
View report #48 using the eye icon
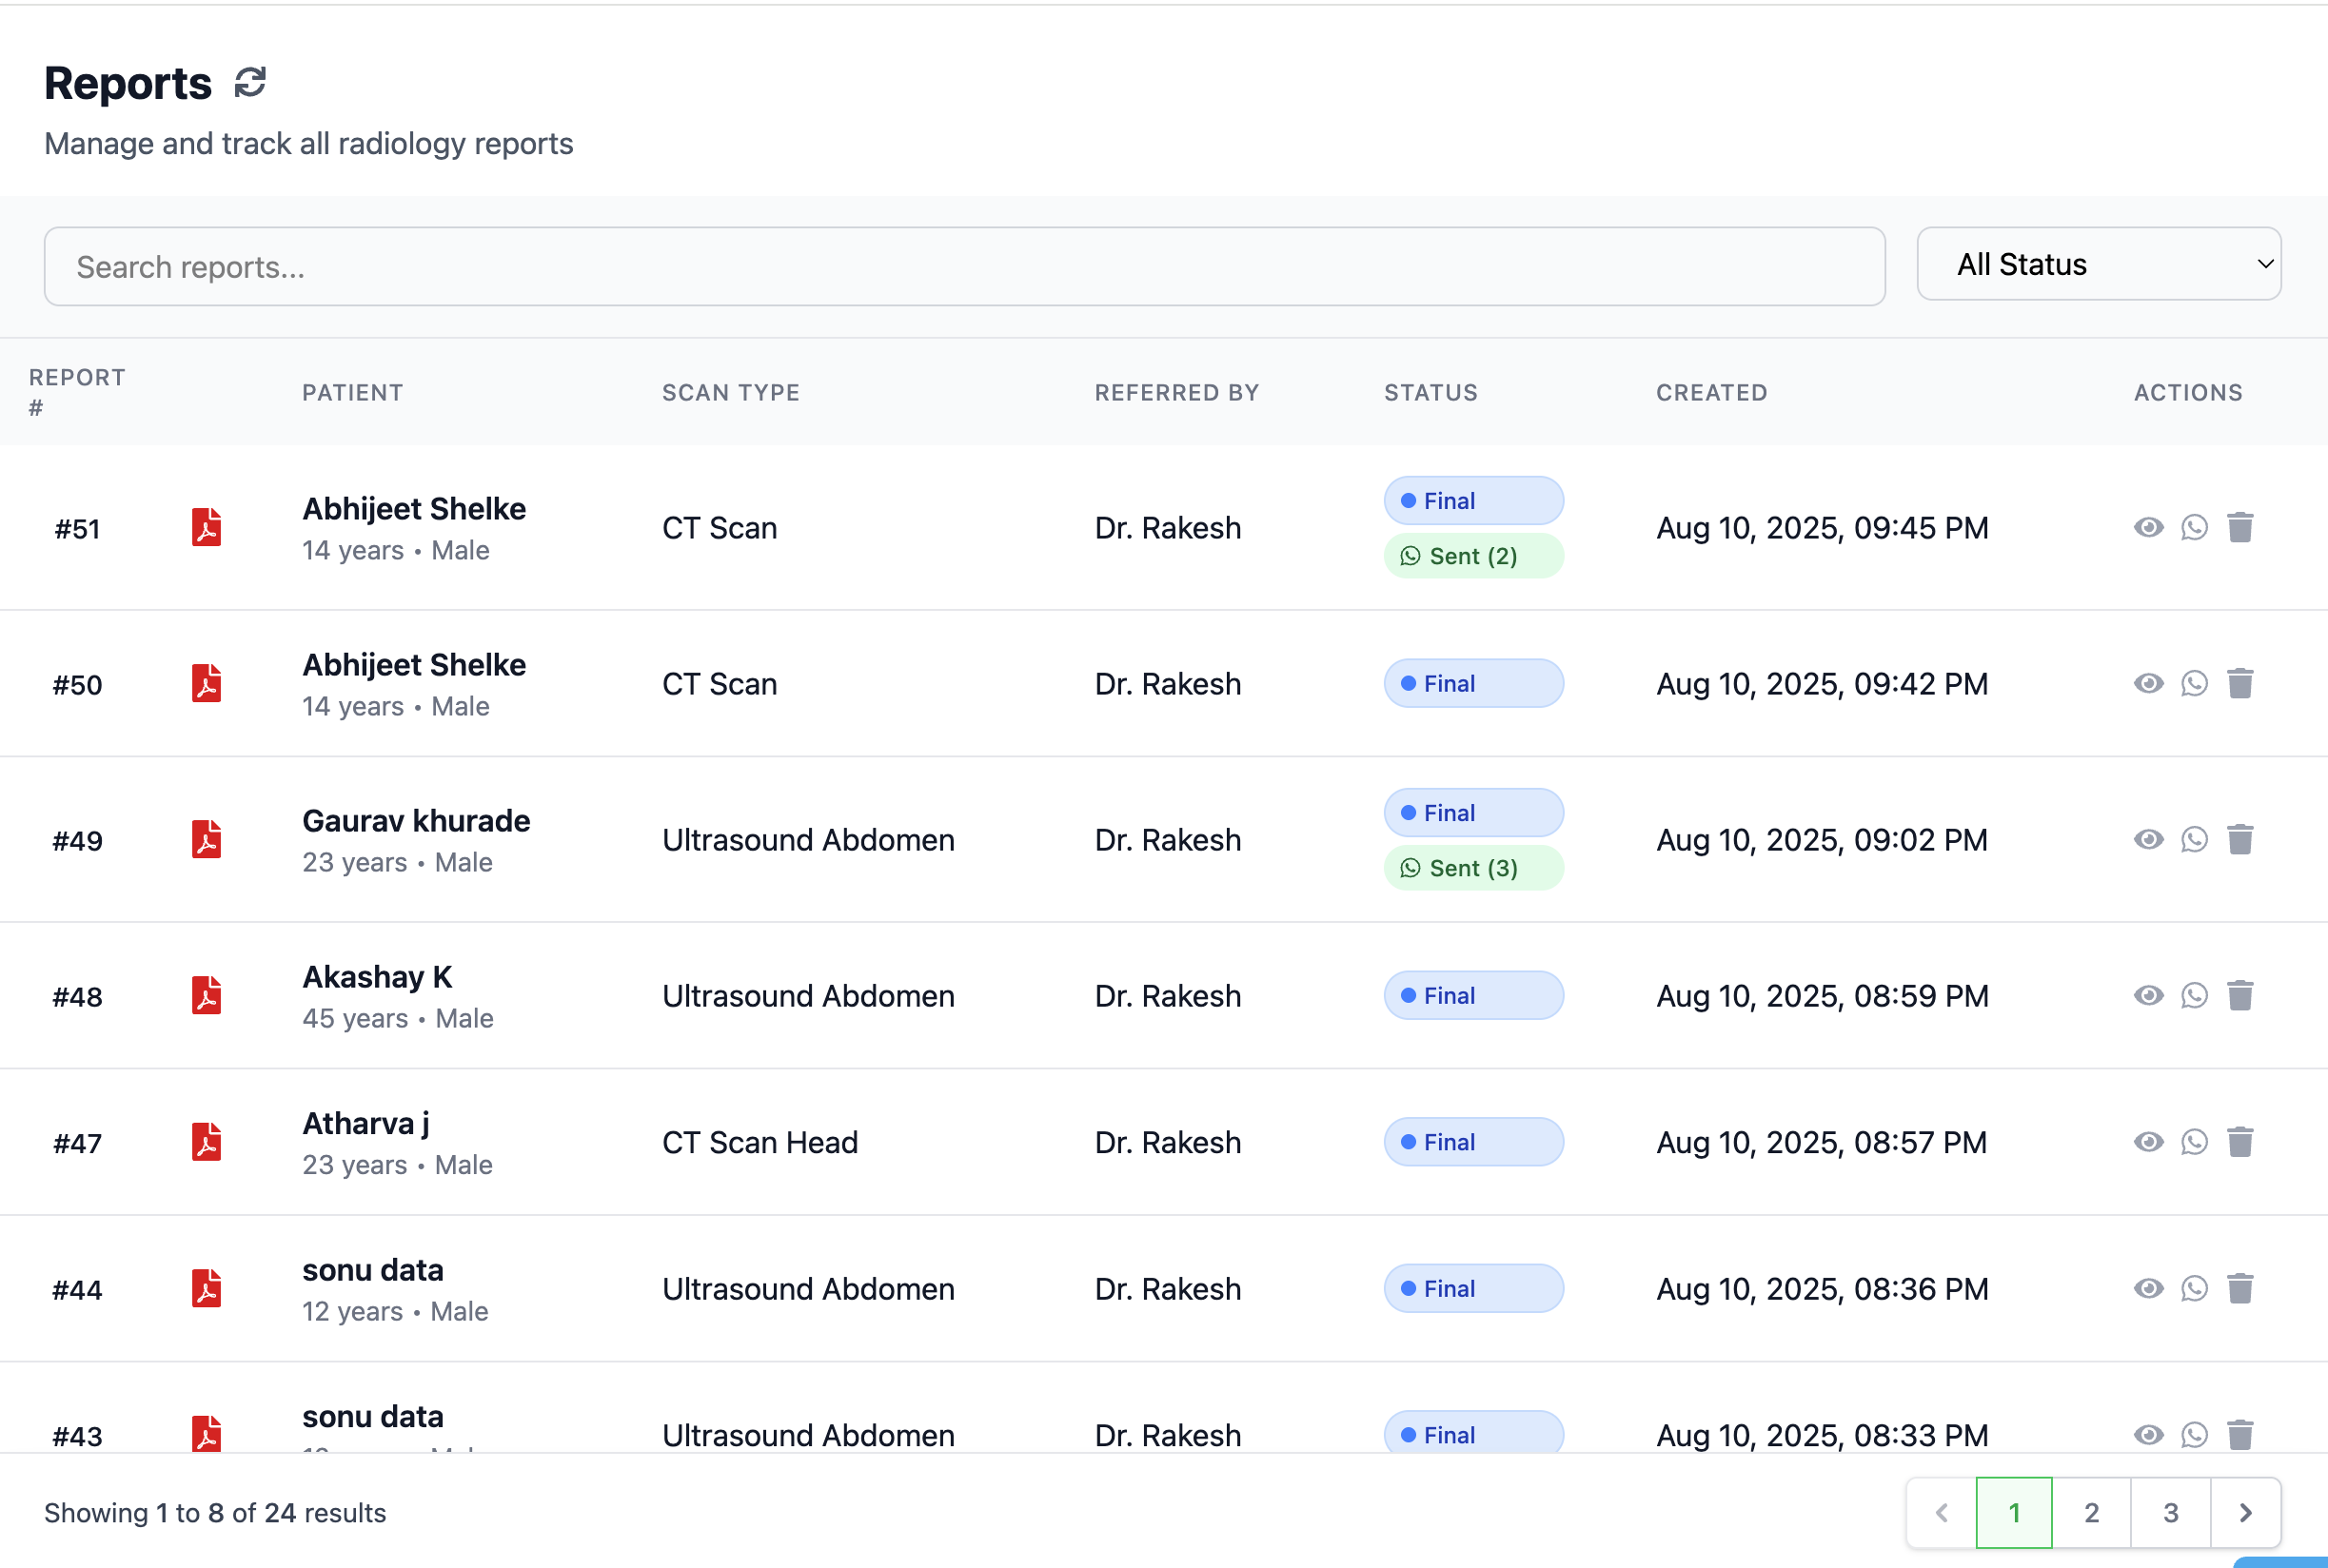(x=2148, y=995)
